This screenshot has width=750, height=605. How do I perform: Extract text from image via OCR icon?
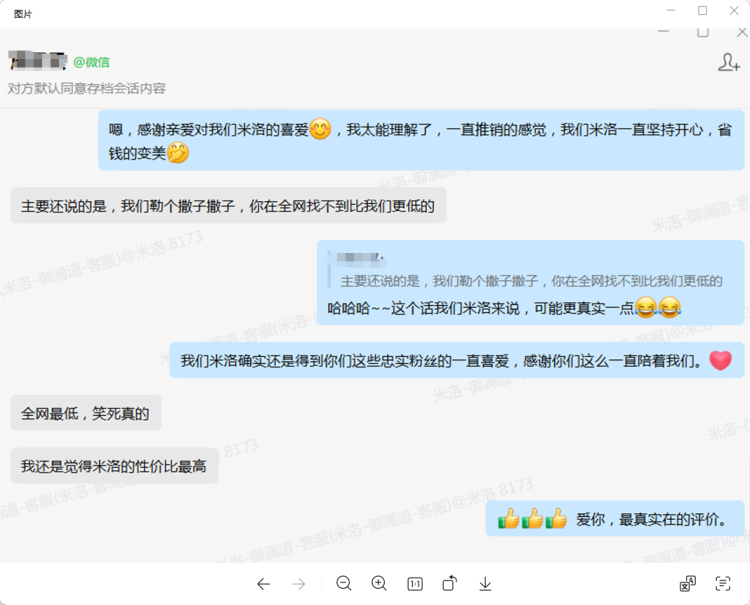pyautogui.click(x=723, y=584)
